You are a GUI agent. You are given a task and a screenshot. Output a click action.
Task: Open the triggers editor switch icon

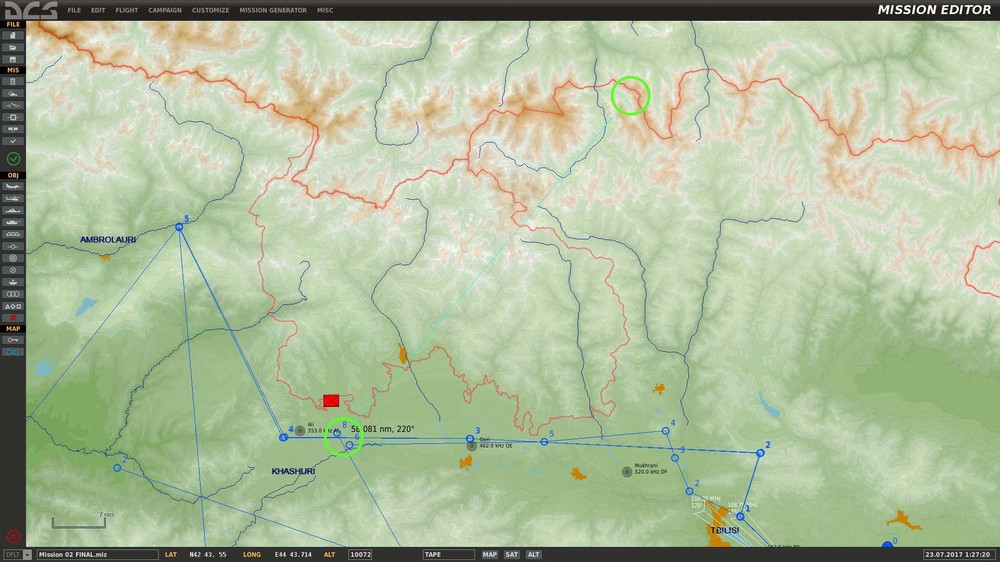pos(13,105)
